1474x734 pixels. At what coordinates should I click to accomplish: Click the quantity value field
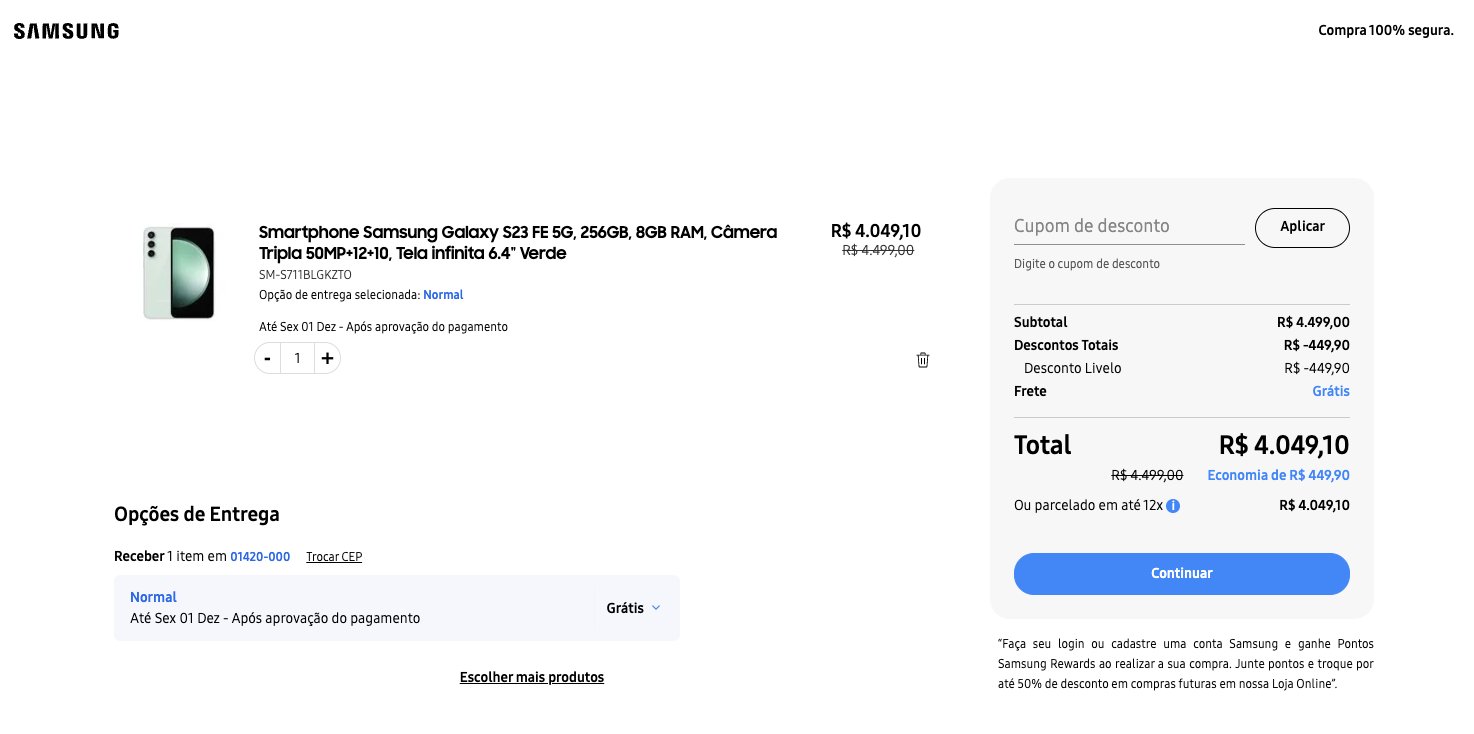(297, 358)
